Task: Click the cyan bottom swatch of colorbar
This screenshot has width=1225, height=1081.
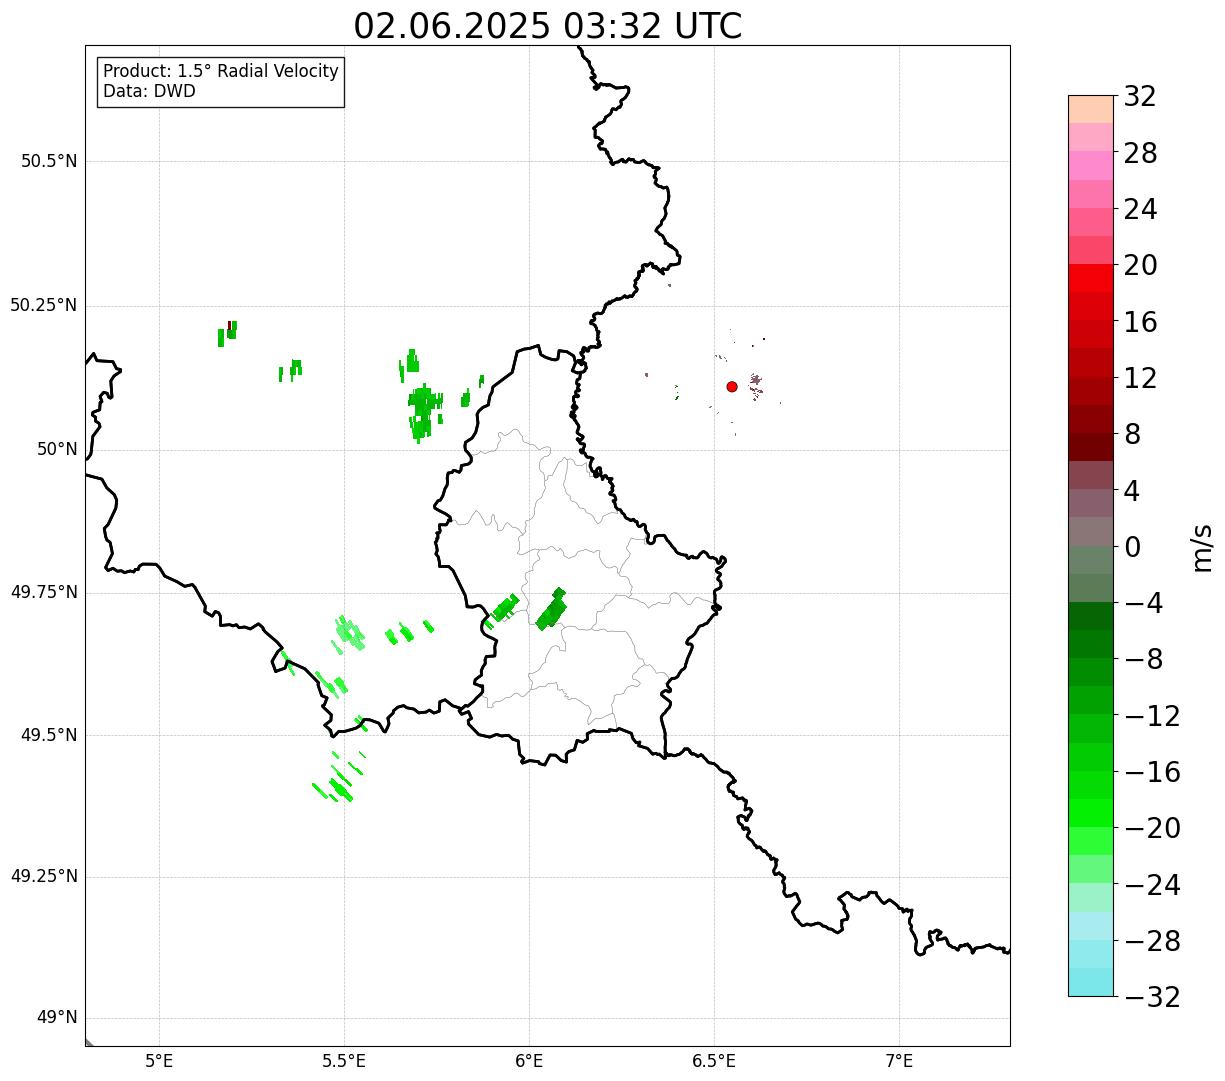Action: (1091, 982)
